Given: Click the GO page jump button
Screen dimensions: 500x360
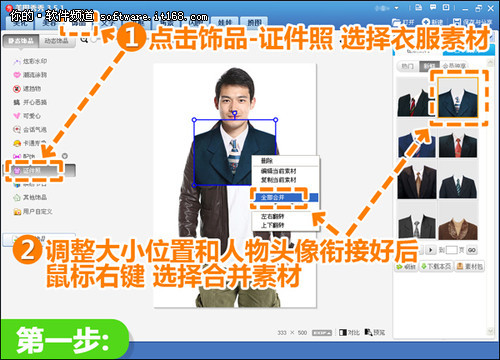Looking at the screenshot, I should point(472,250).
